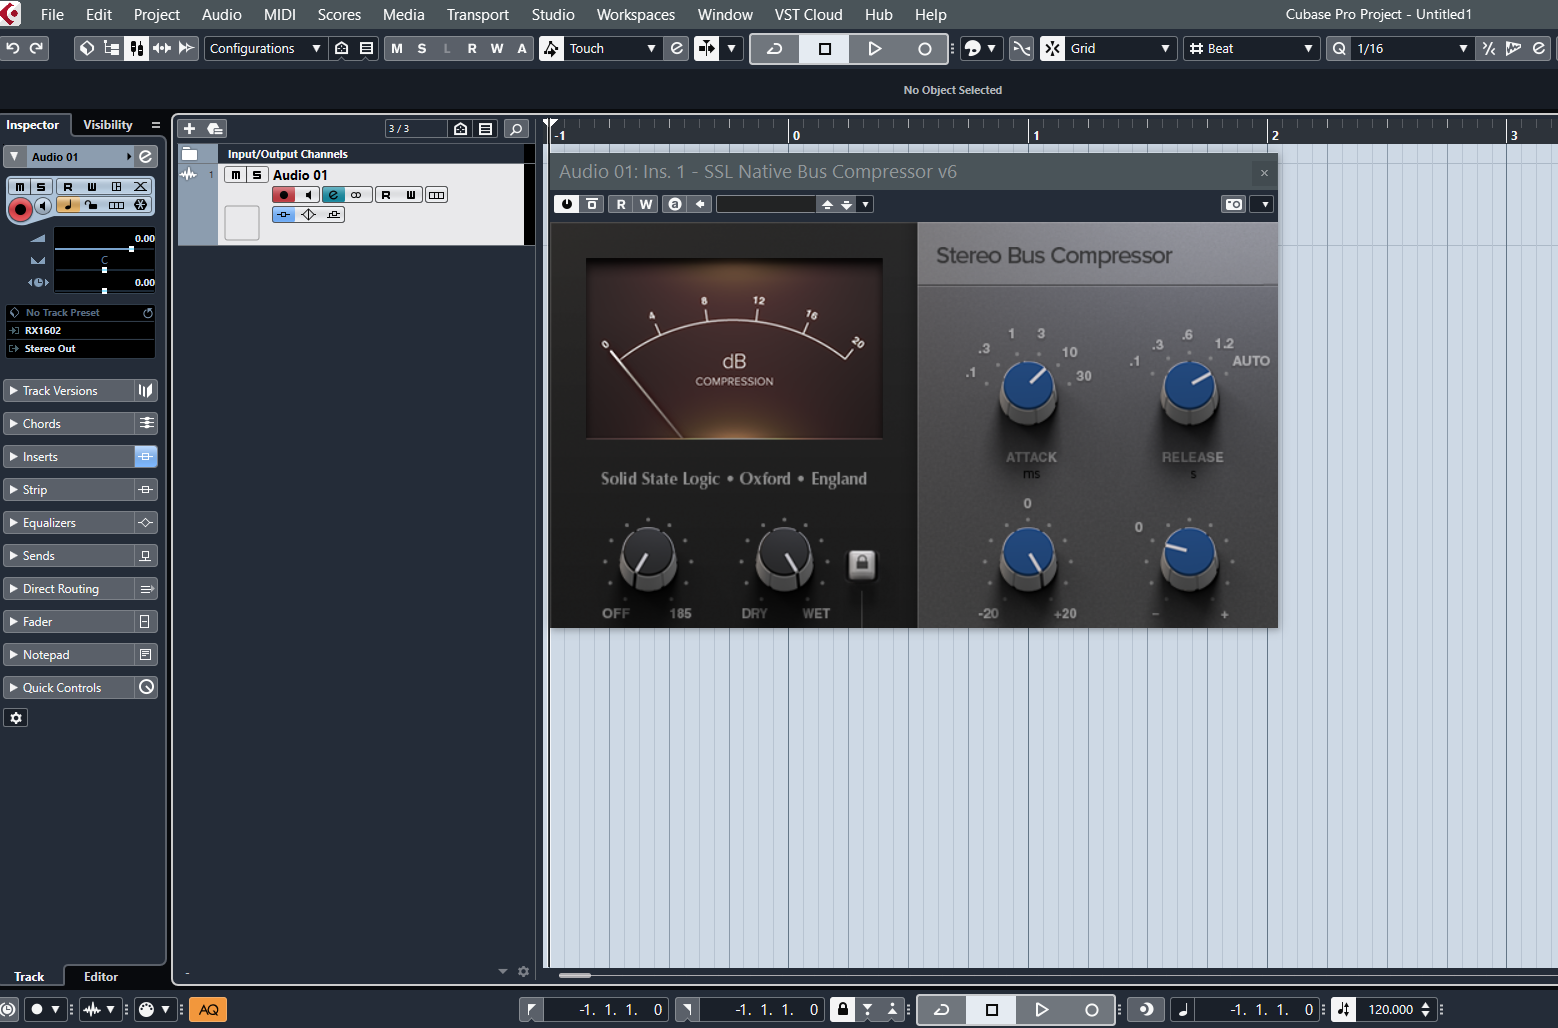The image size is (1558, 1028).
Task: Click the plugin A/B settings switch
Action: coord(675,204)
